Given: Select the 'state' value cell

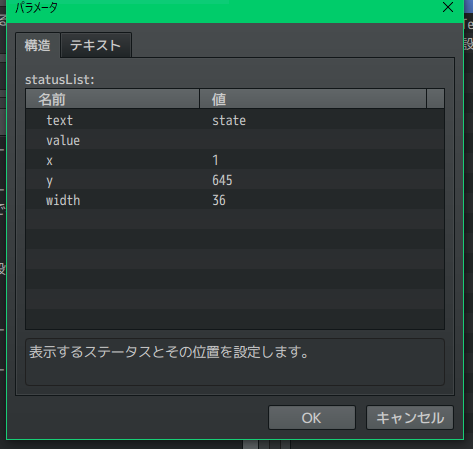Looking at the screenshot, I should tap(229, 120).
